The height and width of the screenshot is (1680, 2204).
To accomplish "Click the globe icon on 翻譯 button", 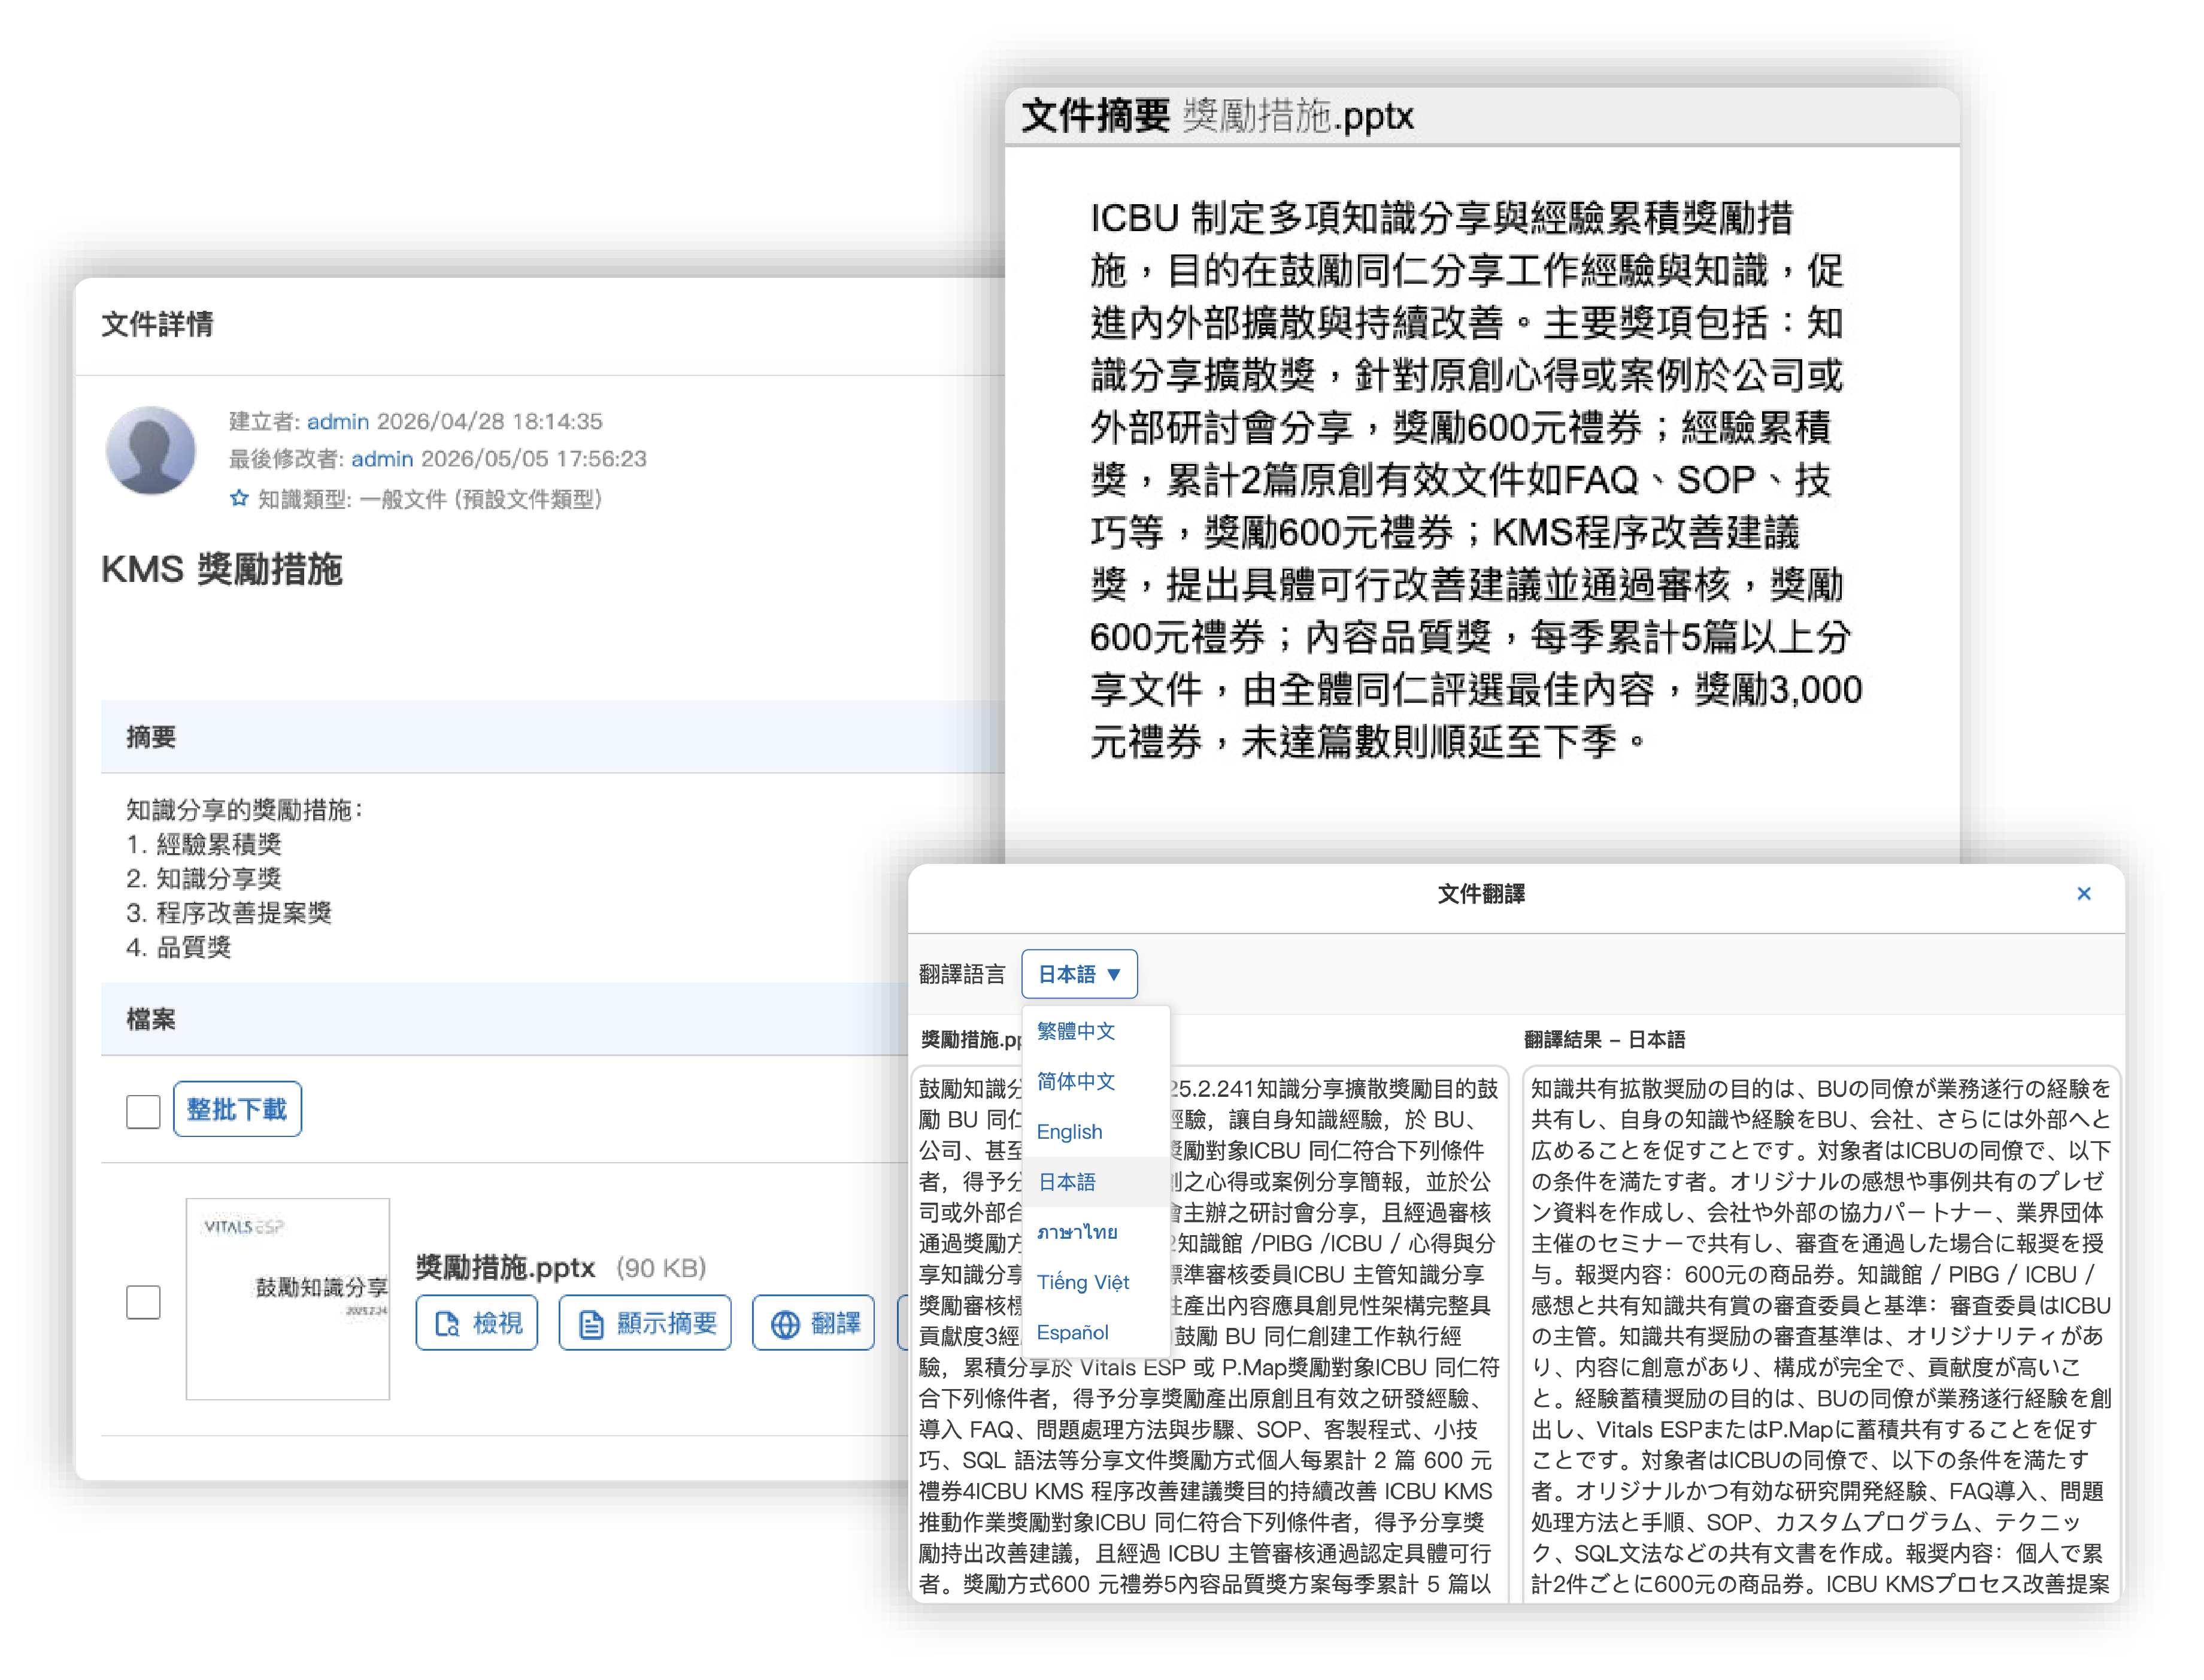I will click(x=785, y=1325).
